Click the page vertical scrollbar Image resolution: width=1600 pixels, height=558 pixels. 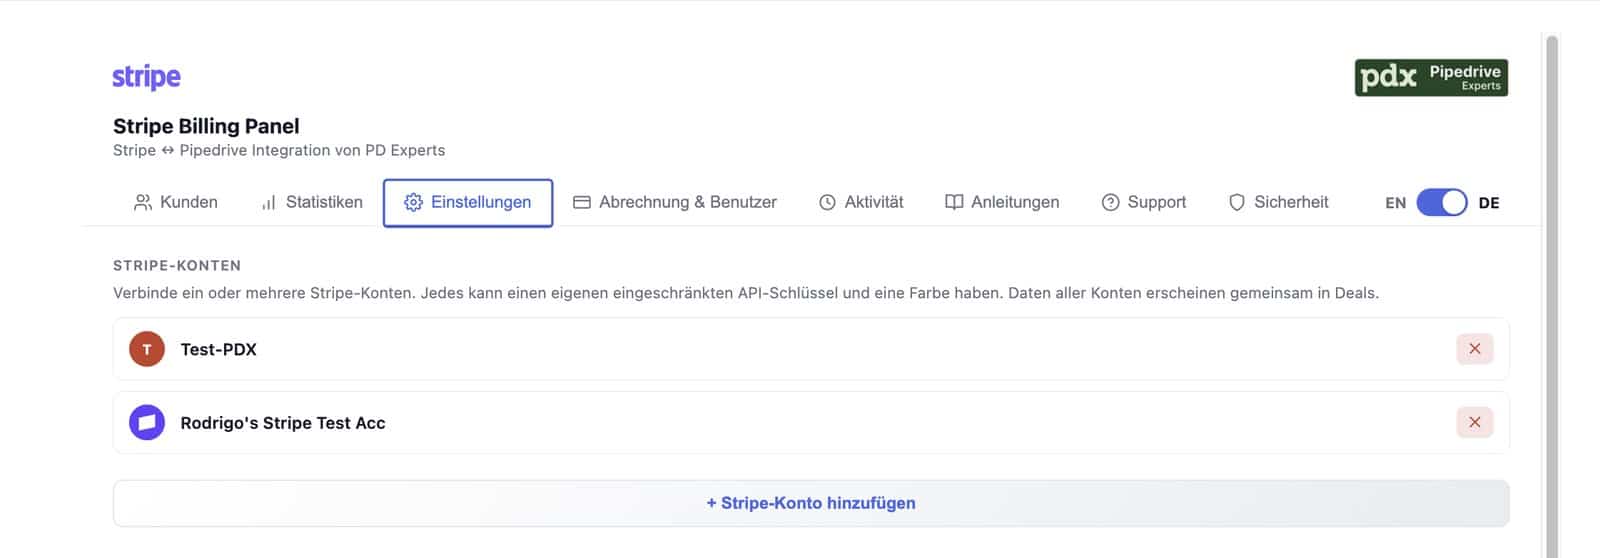pos(1552,296)
